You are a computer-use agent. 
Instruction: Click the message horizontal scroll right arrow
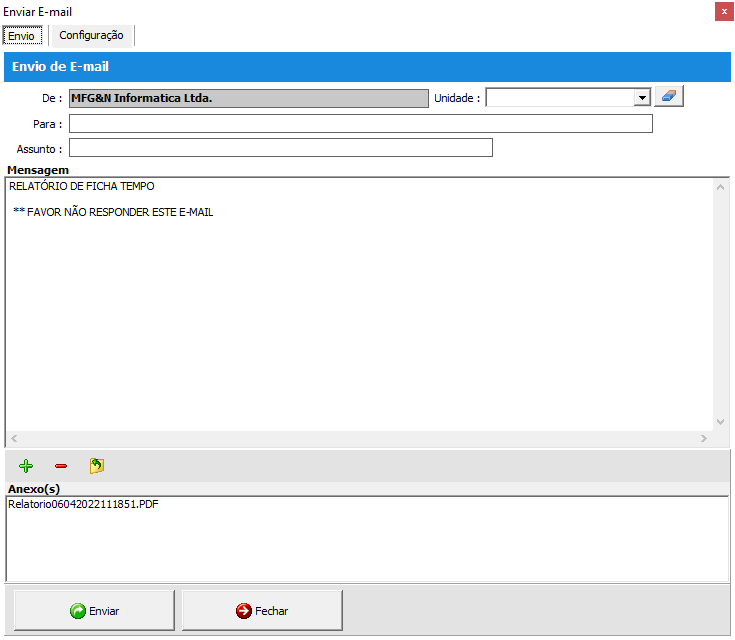(x=704, y=438)
